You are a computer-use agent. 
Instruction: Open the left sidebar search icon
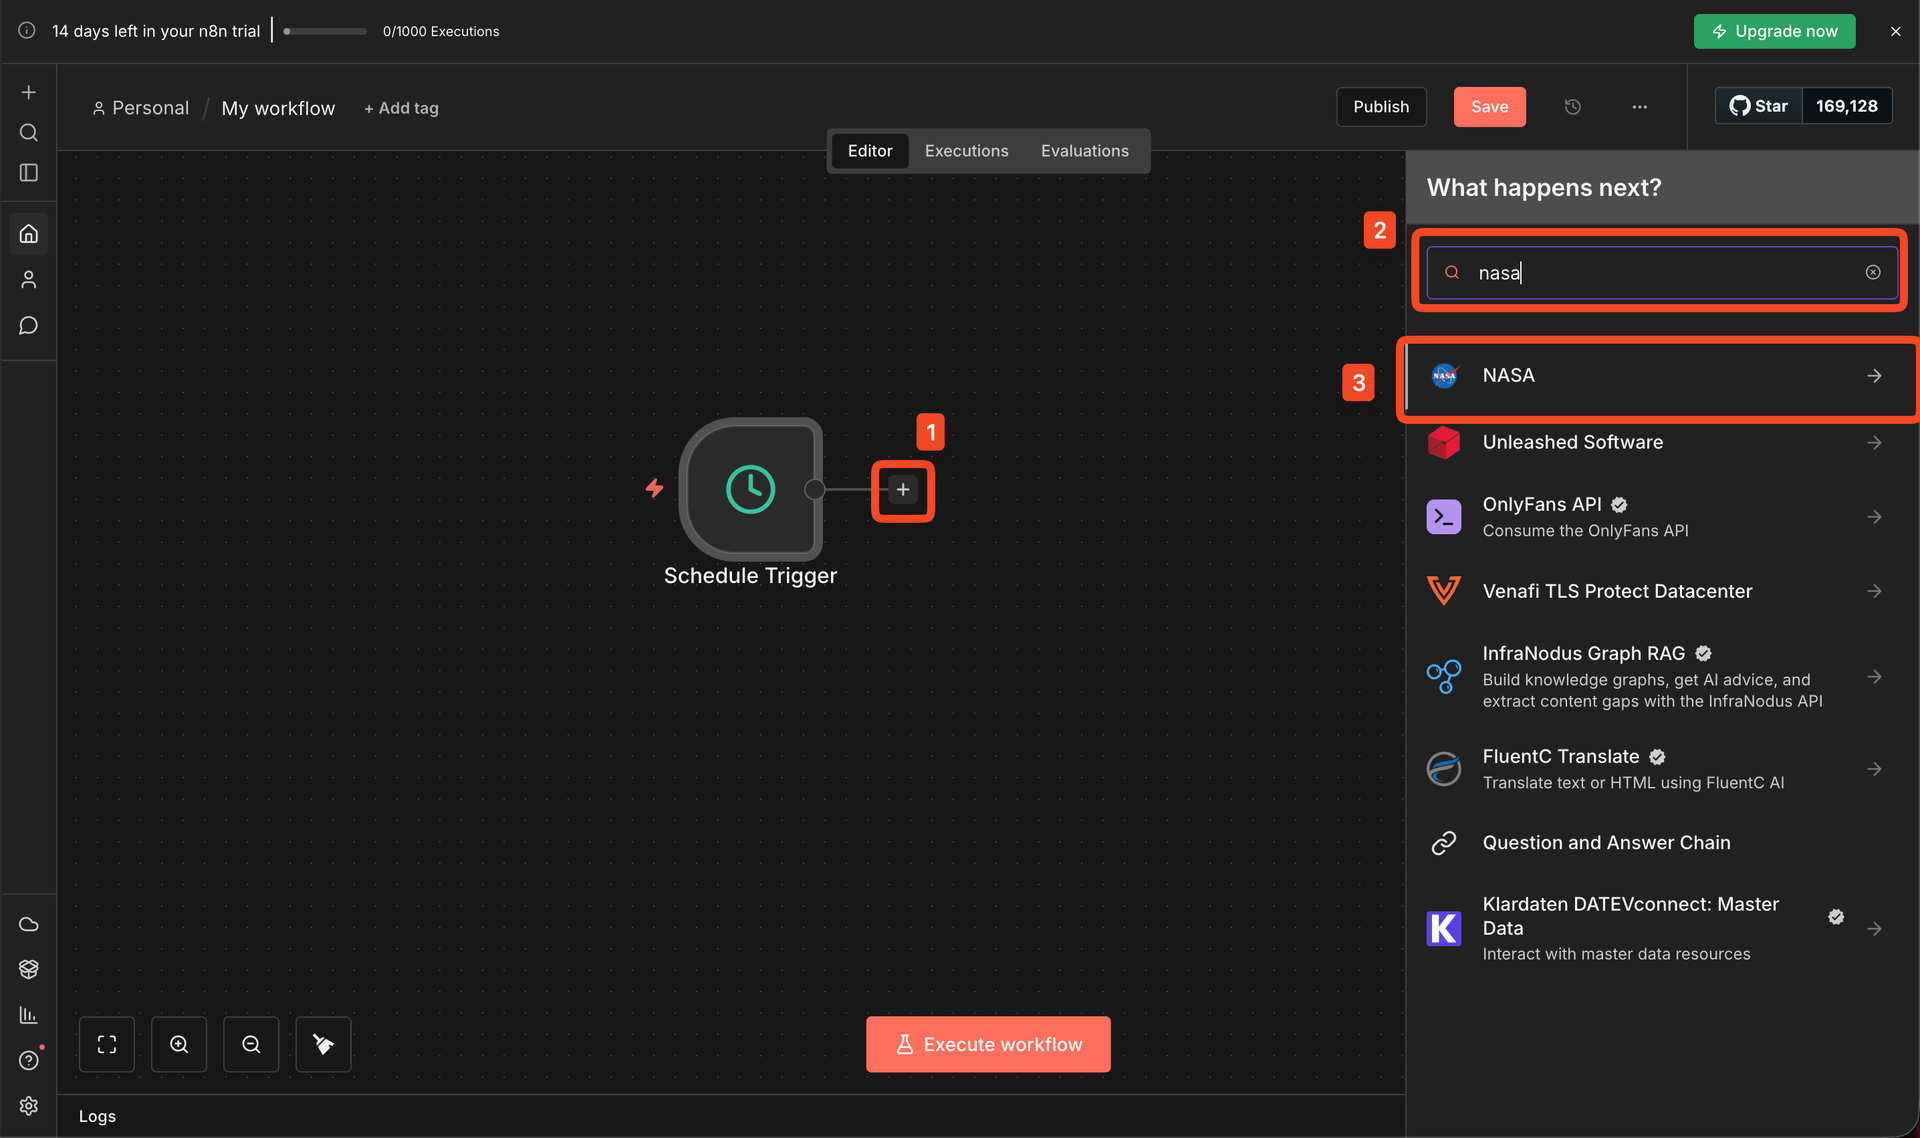point(29,133)
